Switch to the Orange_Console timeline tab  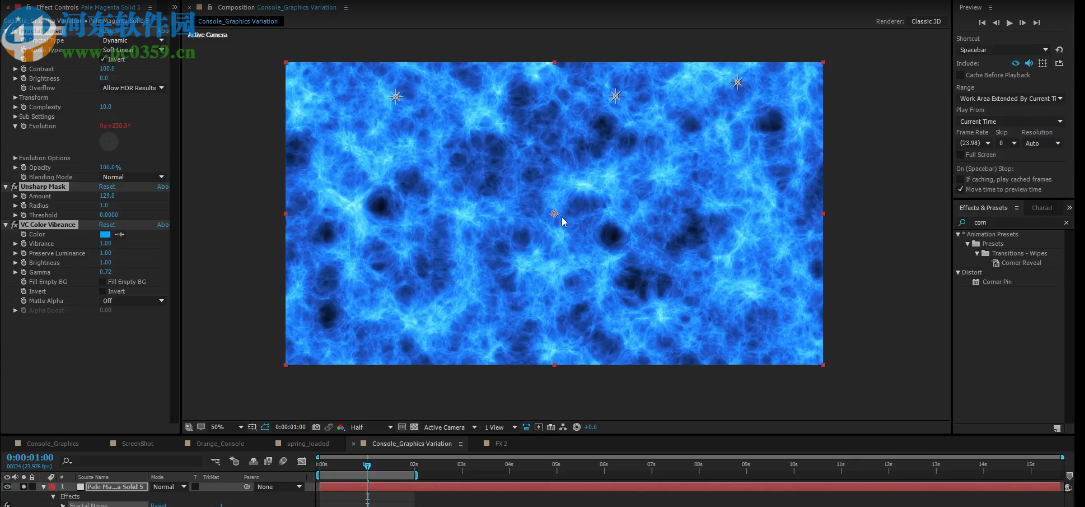click(x=219, y=443)
